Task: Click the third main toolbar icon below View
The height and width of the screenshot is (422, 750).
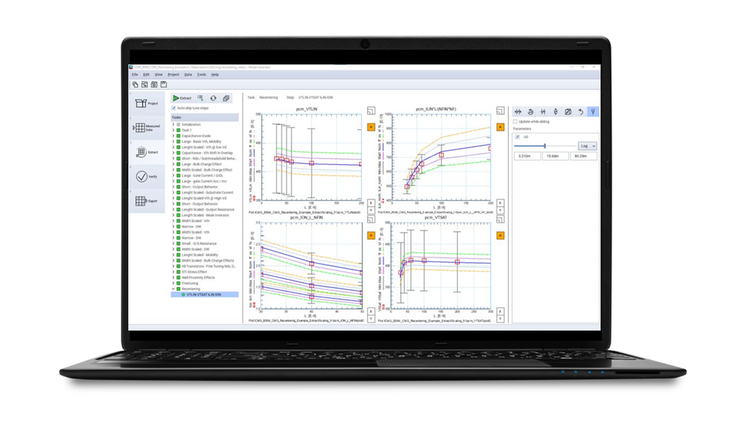Action: pos(154,85)
